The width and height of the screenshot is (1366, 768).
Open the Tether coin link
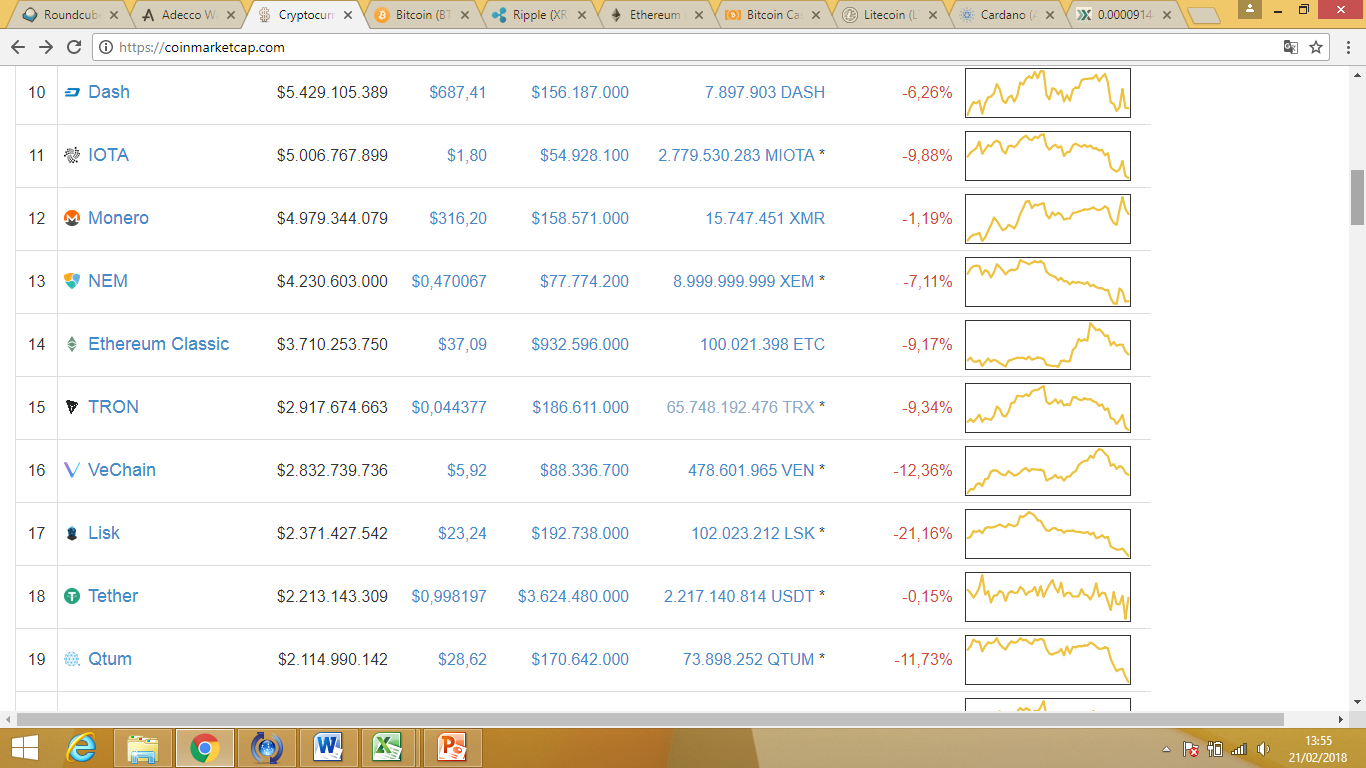point(113,596)
